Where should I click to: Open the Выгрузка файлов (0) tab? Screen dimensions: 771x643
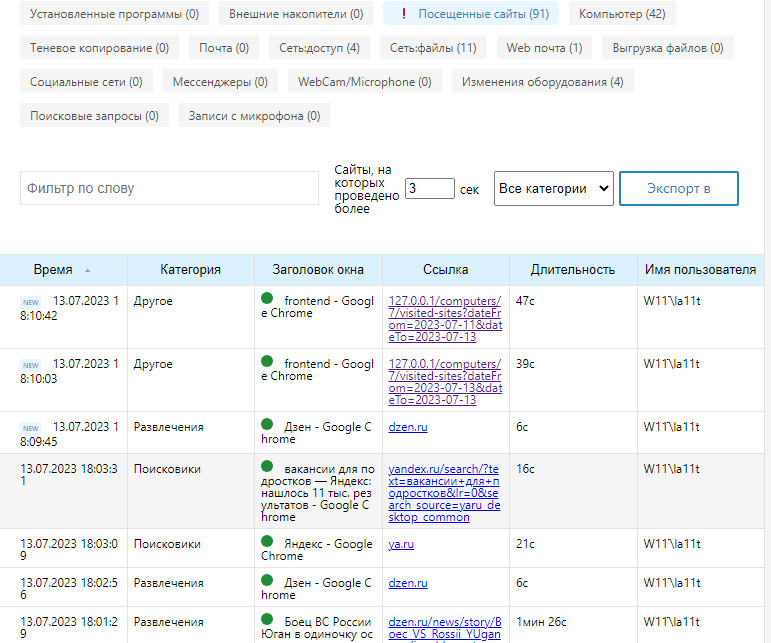point(668,48)
